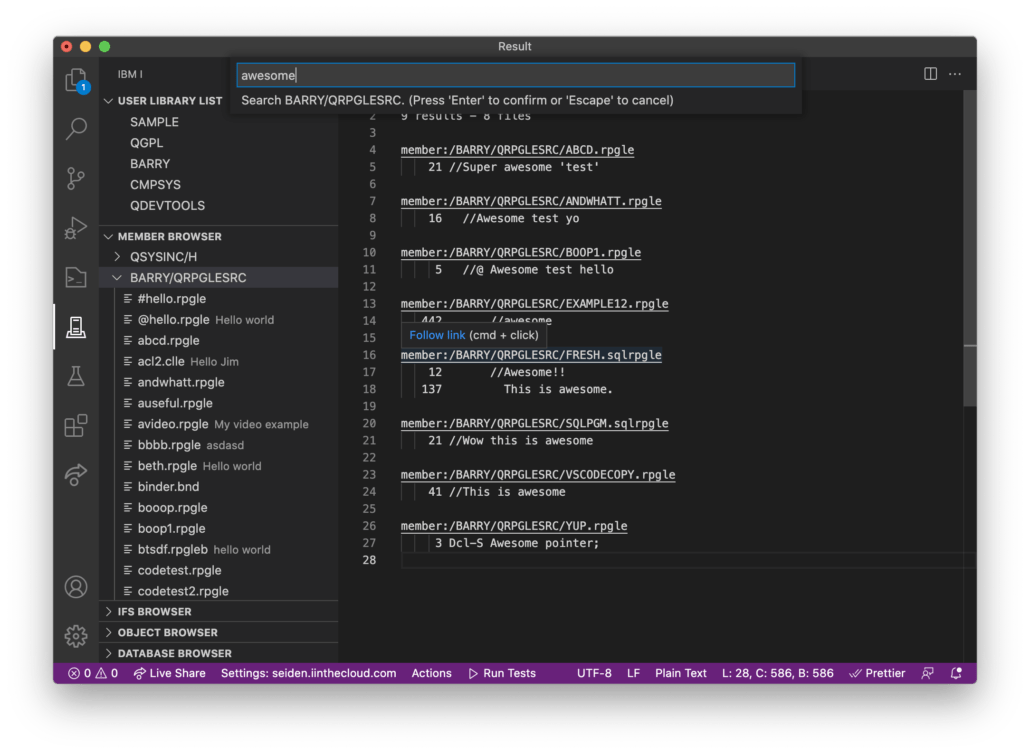The height and width of the screenshot is (754, 1030).
Task: Open the editor More Actions menu
Action: 954,74
